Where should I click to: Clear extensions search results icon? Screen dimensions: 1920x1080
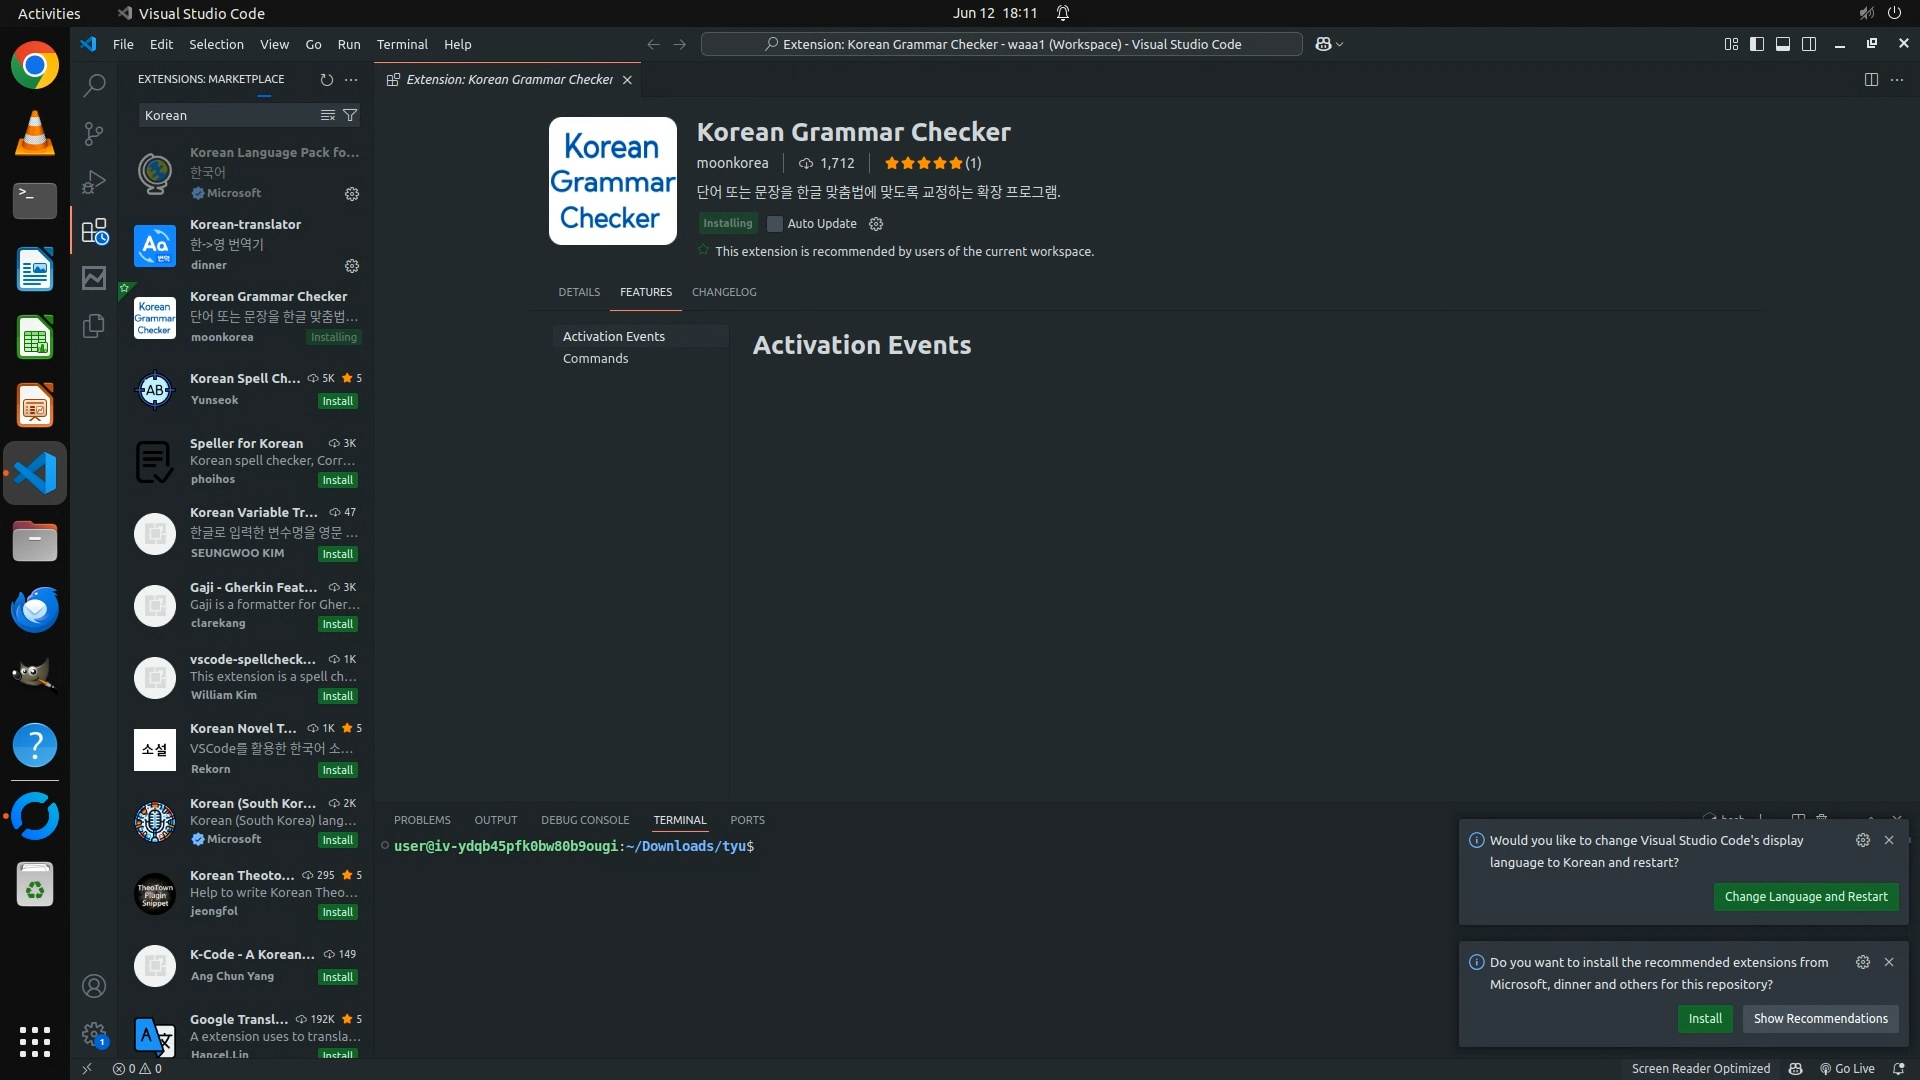point(327,115)
